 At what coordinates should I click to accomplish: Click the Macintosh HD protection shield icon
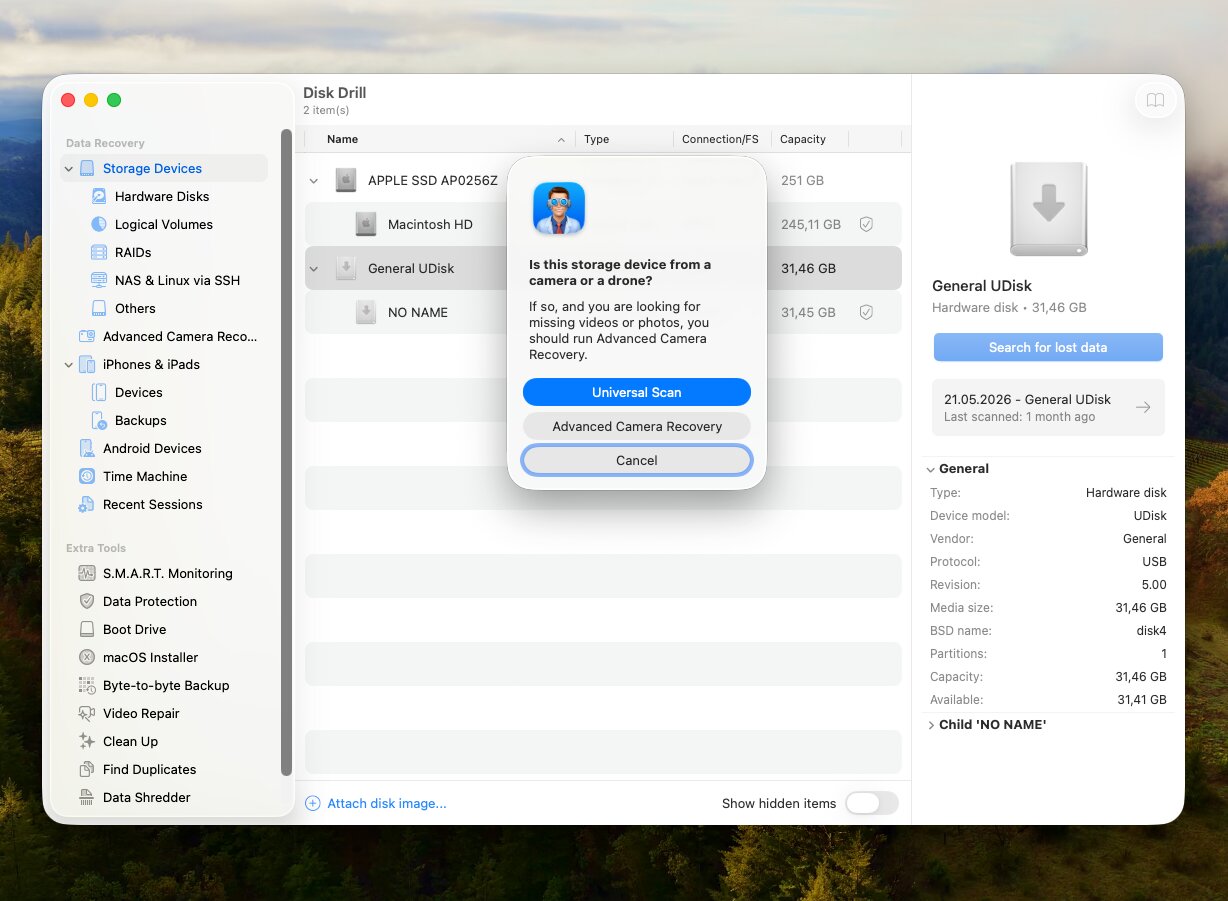pyautogui.click(x=866, y=224)
